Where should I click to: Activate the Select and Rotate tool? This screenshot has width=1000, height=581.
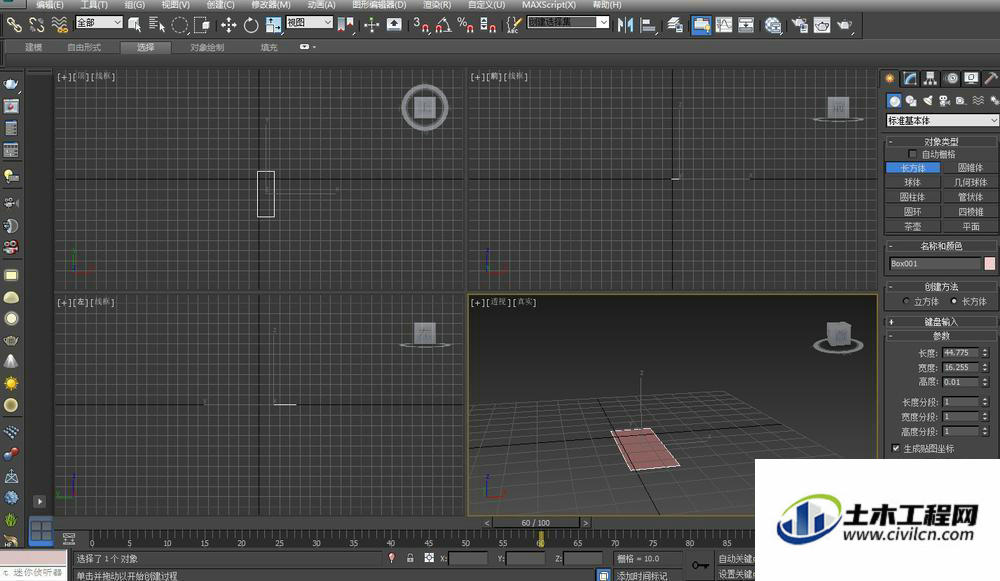click(251, 25)
